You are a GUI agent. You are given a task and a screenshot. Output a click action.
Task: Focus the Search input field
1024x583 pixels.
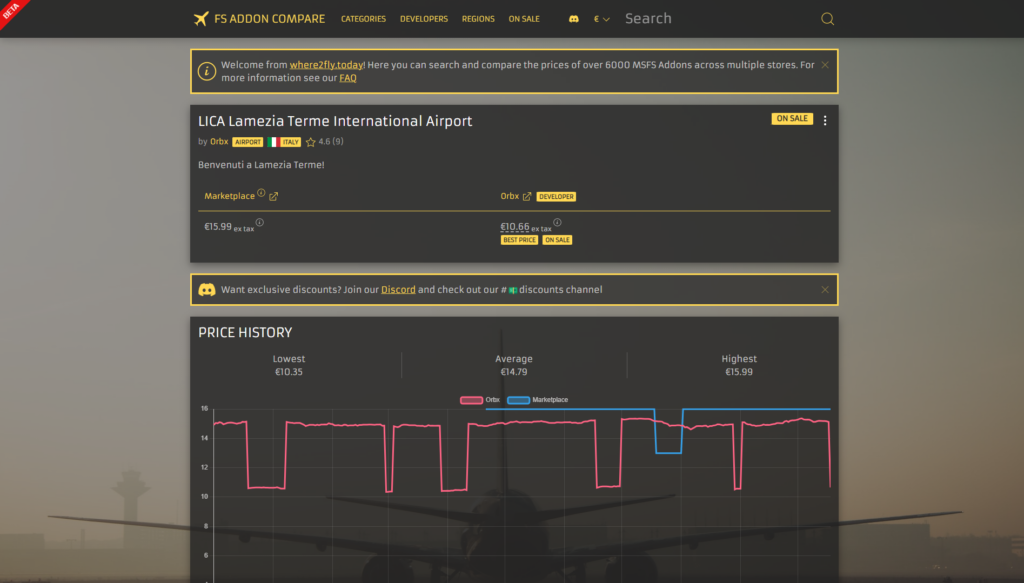718,19
